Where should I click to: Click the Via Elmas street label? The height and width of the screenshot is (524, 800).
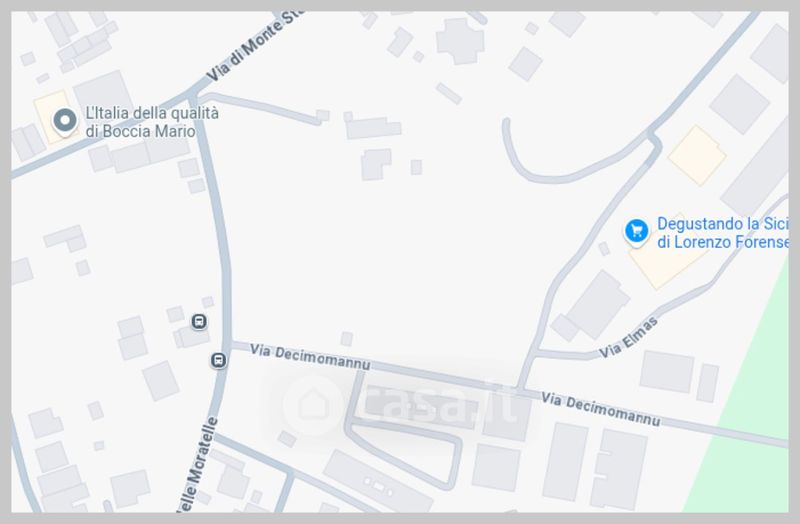coord(628,337)
